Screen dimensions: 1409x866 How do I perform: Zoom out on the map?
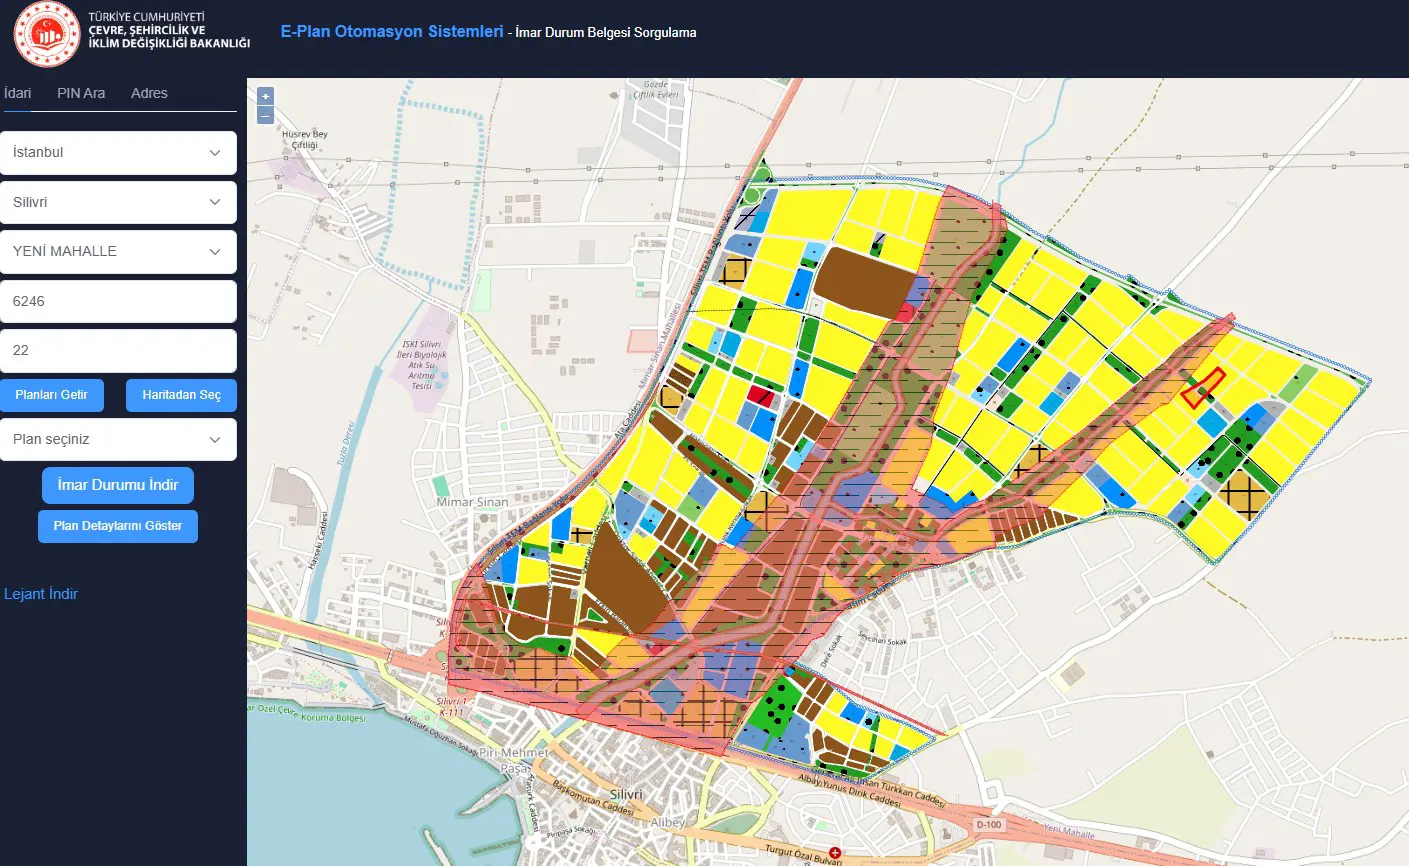pos(265,115)
